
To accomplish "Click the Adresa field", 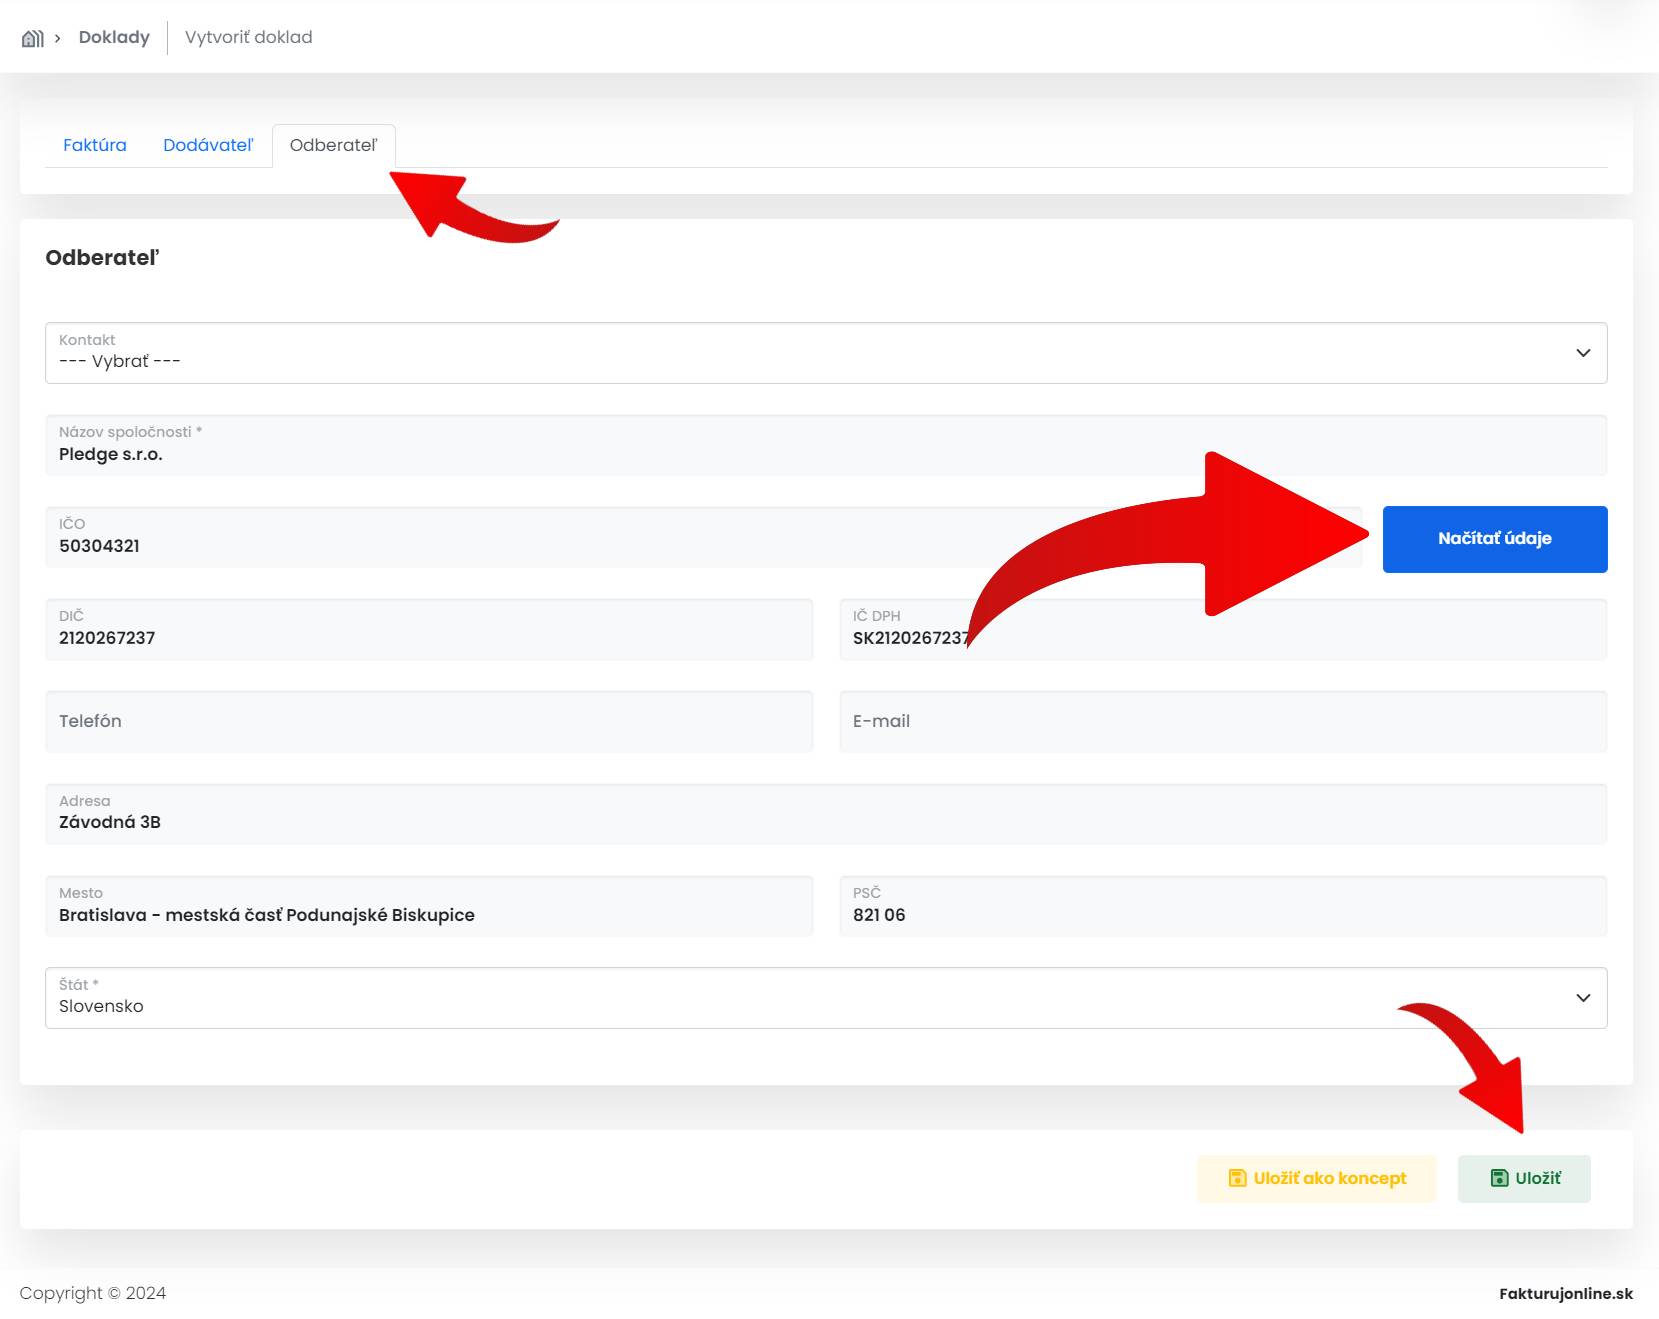I will click(x=825, y=814).
